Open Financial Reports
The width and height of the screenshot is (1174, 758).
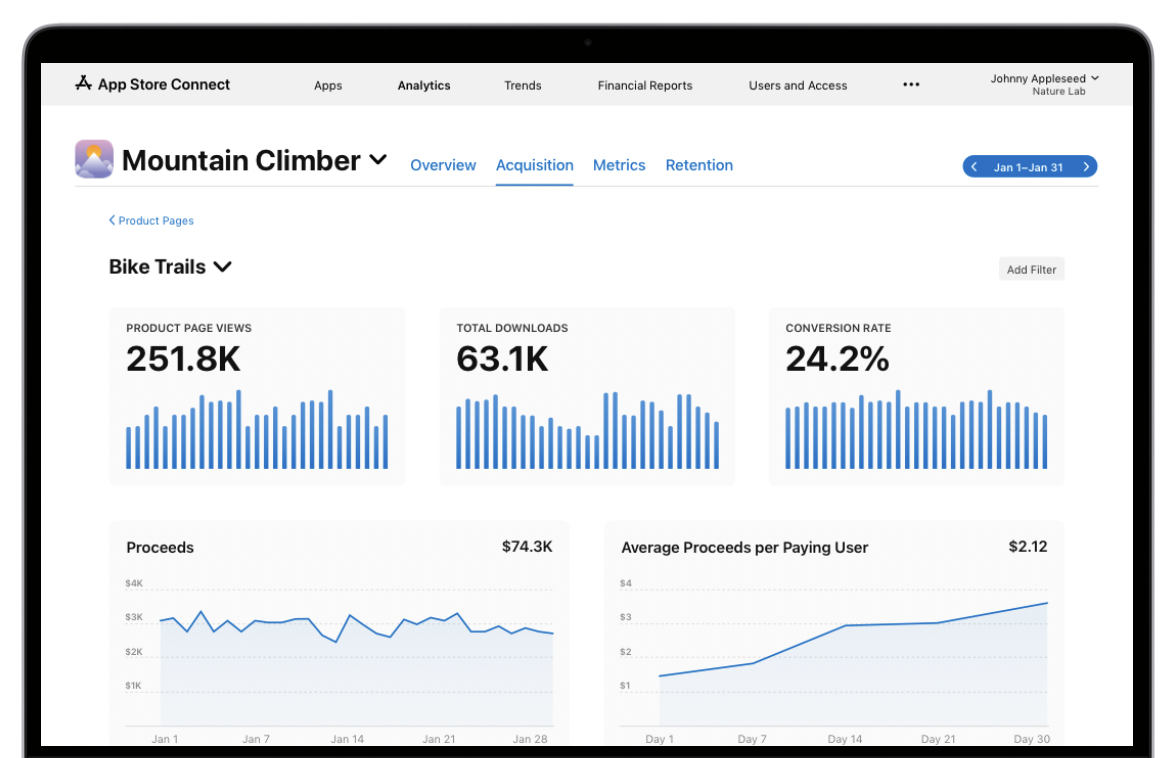(x=645, y=85)
